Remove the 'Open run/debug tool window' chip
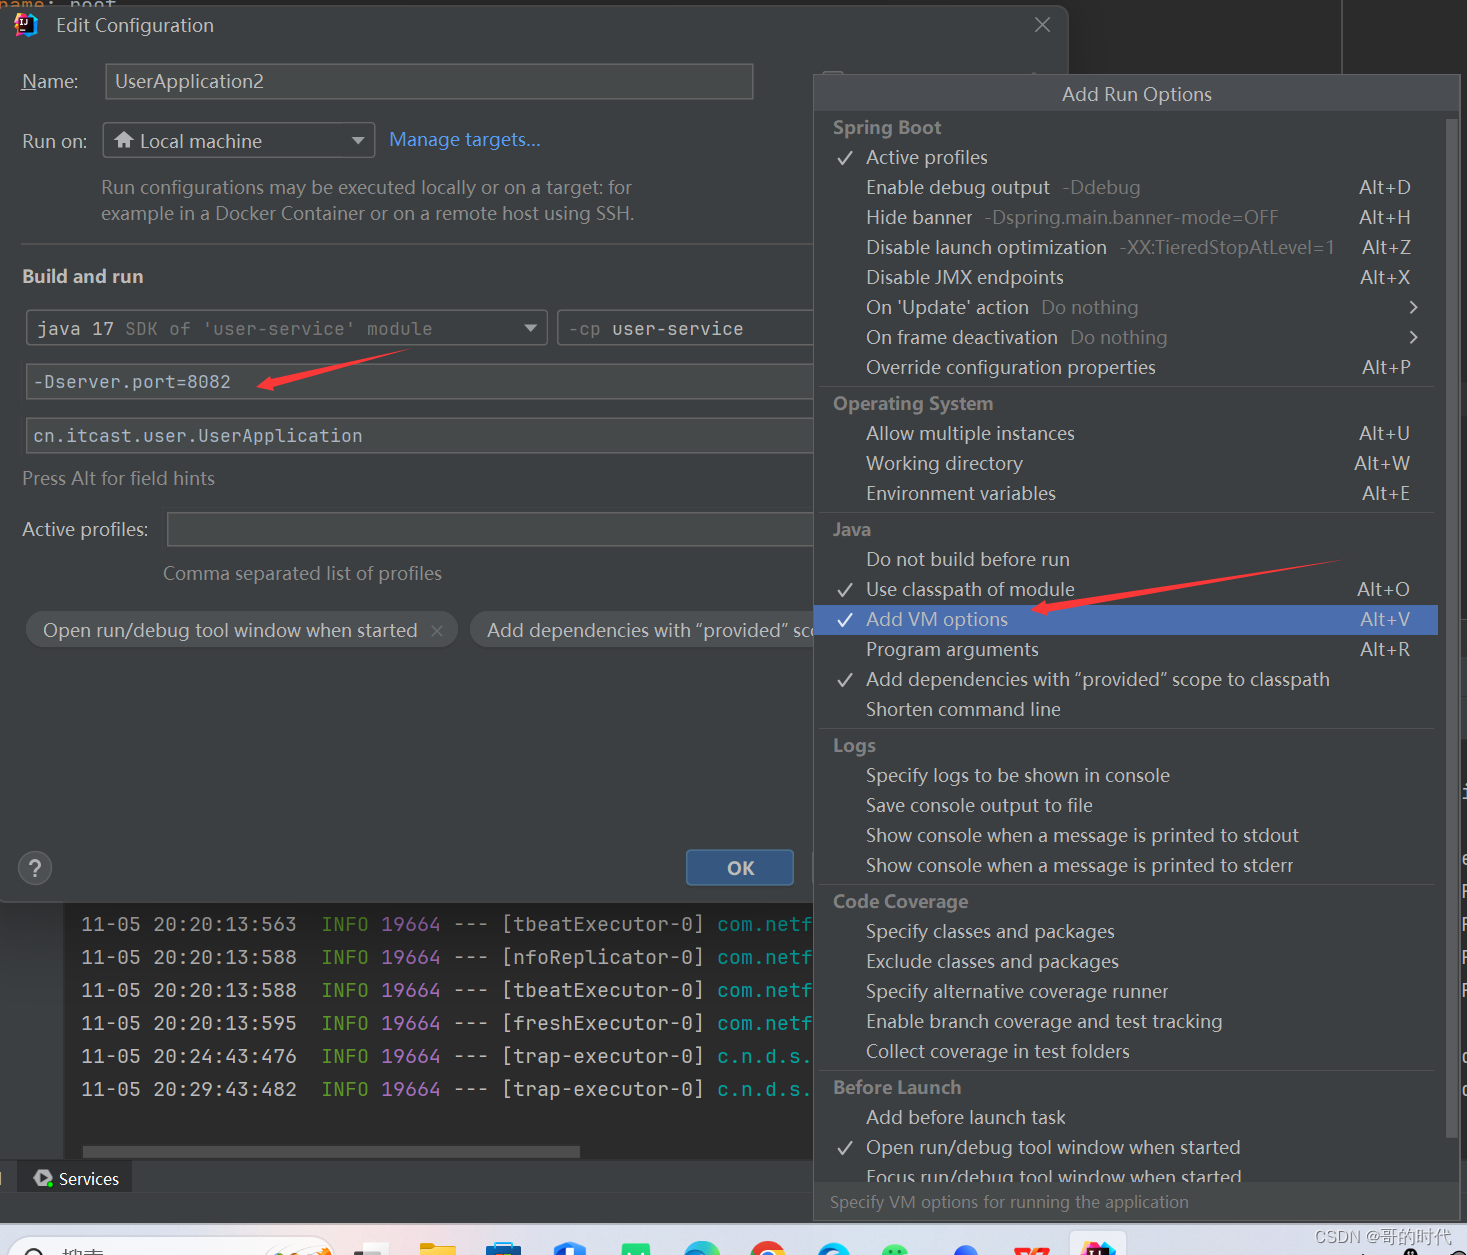 [x=437, y=630]
